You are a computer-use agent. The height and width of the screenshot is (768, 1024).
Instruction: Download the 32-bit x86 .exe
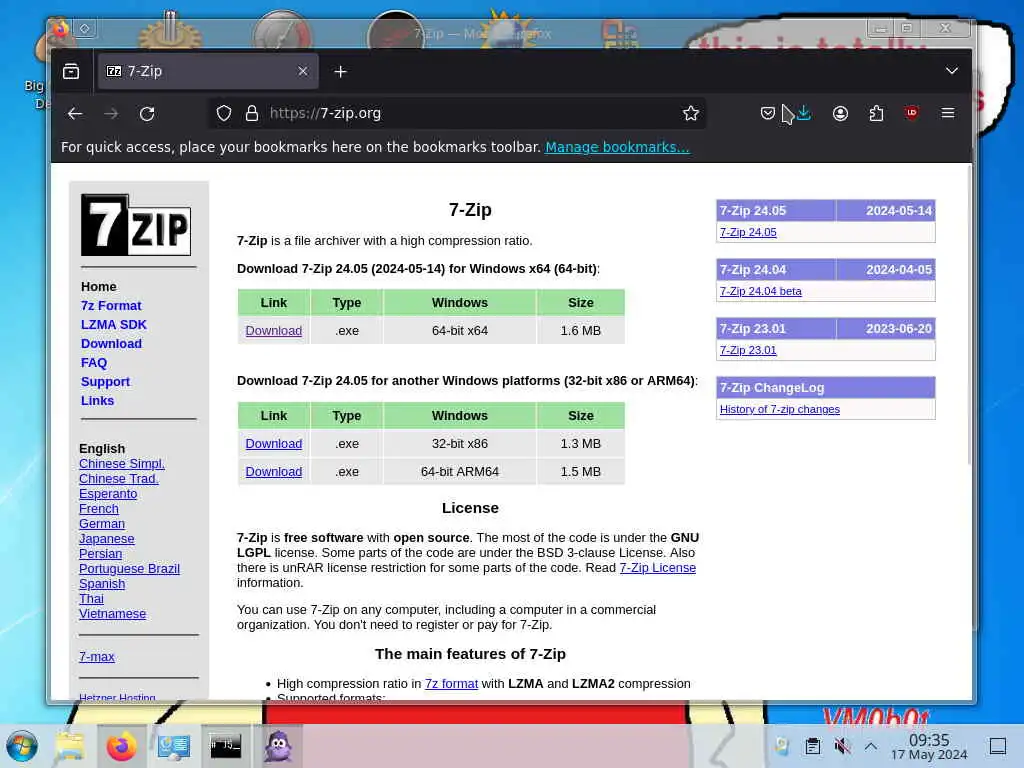(x=274, y=443)
